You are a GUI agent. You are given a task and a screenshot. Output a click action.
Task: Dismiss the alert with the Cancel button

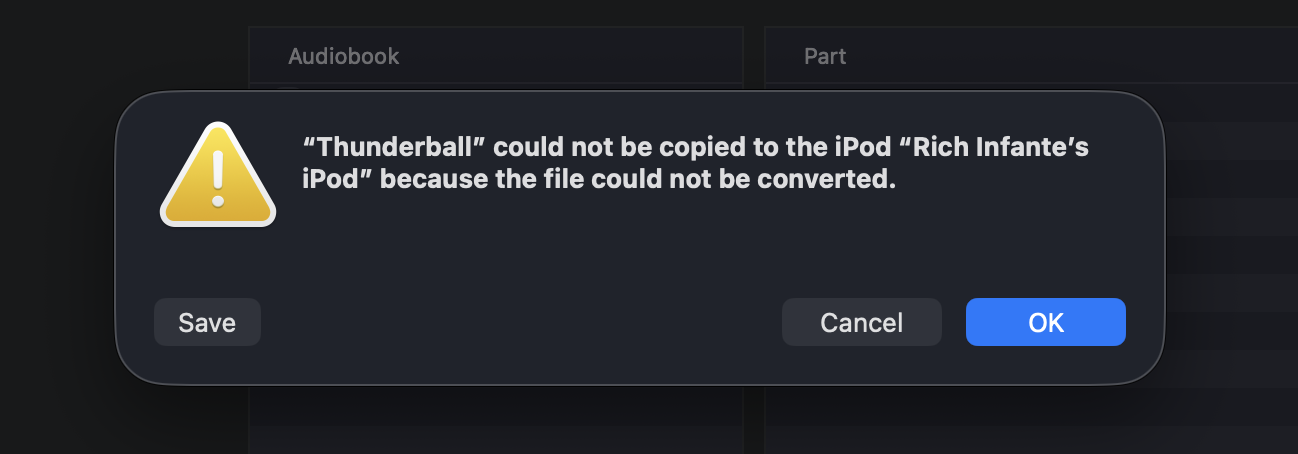pos(861,322)
